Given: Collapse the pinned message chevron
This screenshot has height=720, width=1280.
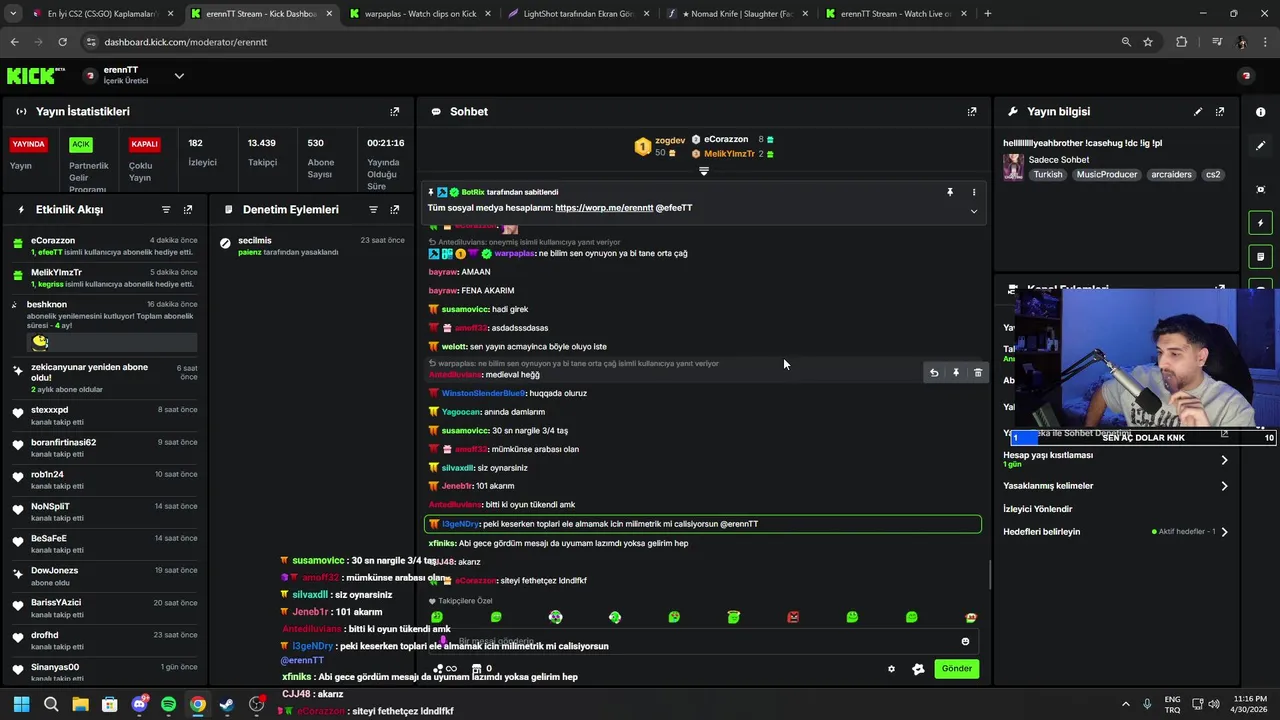Looking at the screenshot, I should tap(974, 211).
